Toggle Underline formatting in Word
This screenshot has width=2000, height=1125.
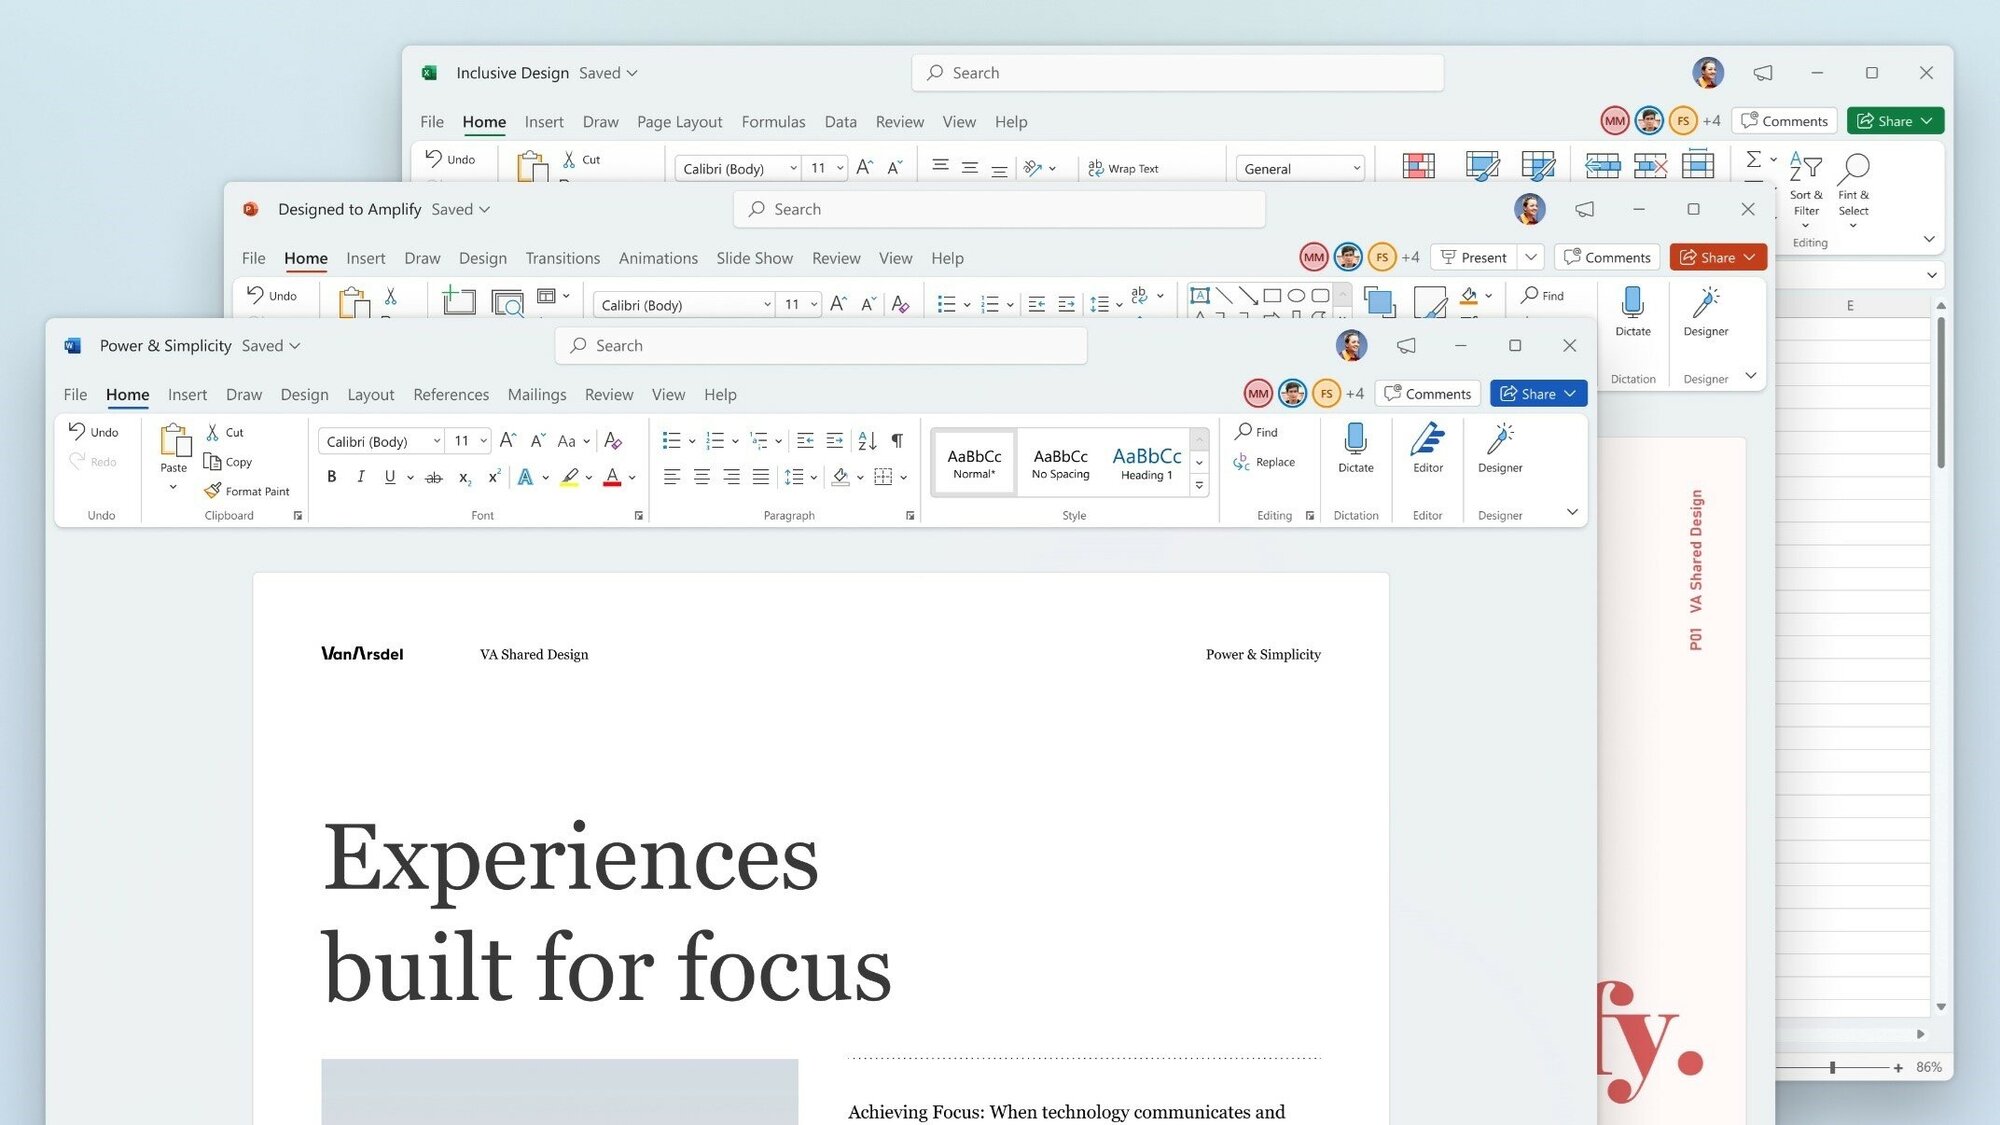click(x=387, y=477)
